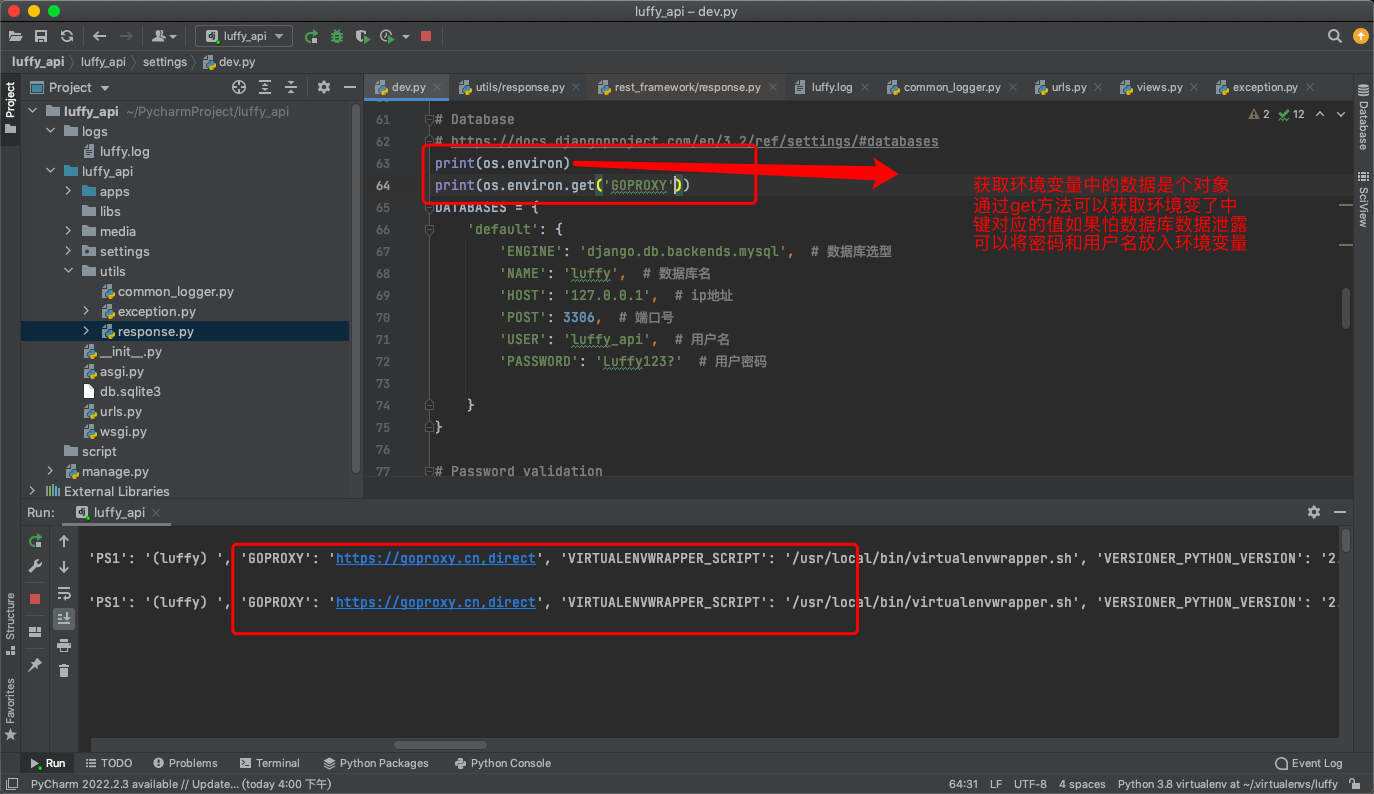
Task: Toggle scroll to end in Run console
Action: pos(64,619)
